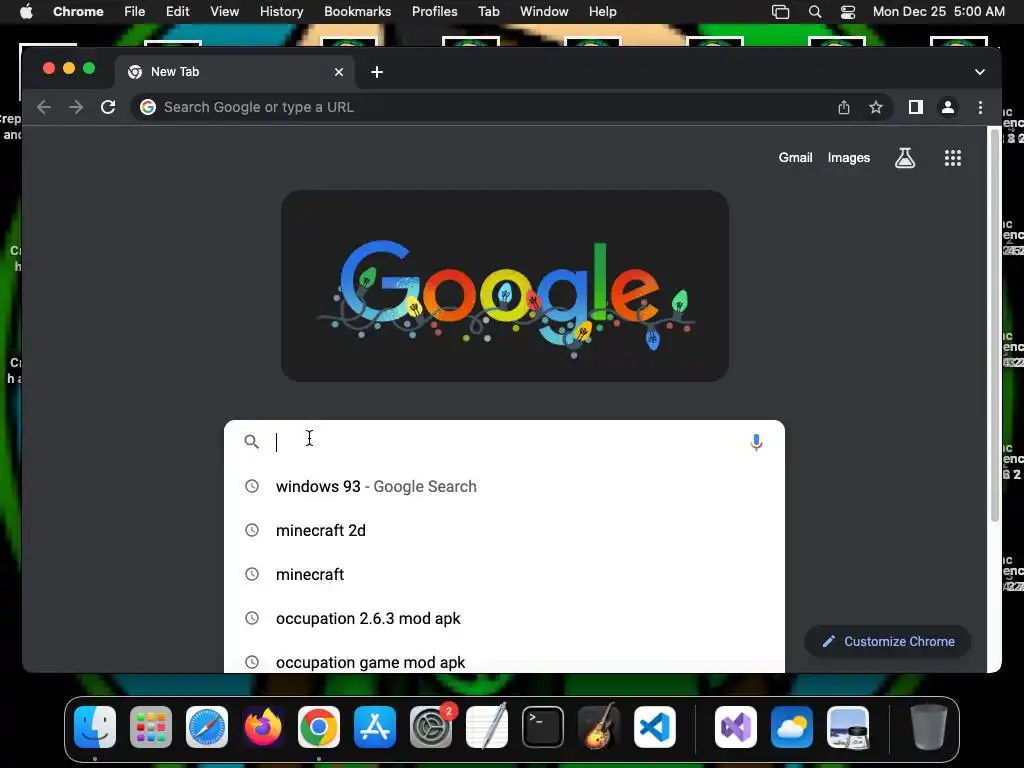Screen dimensions: 1024x768
Task: Choose 'occupation 2.6.3 mod apk' suggestion
Action: point(504,618)
